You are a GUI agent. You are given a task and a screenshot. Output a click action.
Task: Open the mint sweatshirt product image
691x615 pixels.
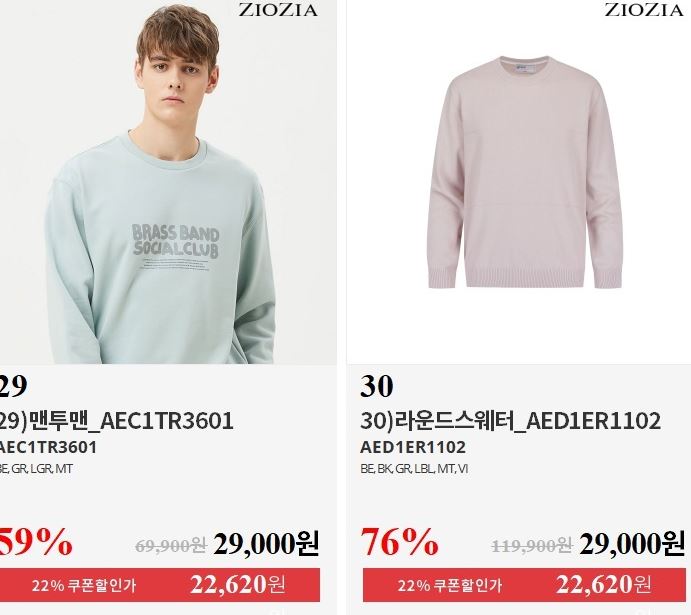[x=168, y=182]
